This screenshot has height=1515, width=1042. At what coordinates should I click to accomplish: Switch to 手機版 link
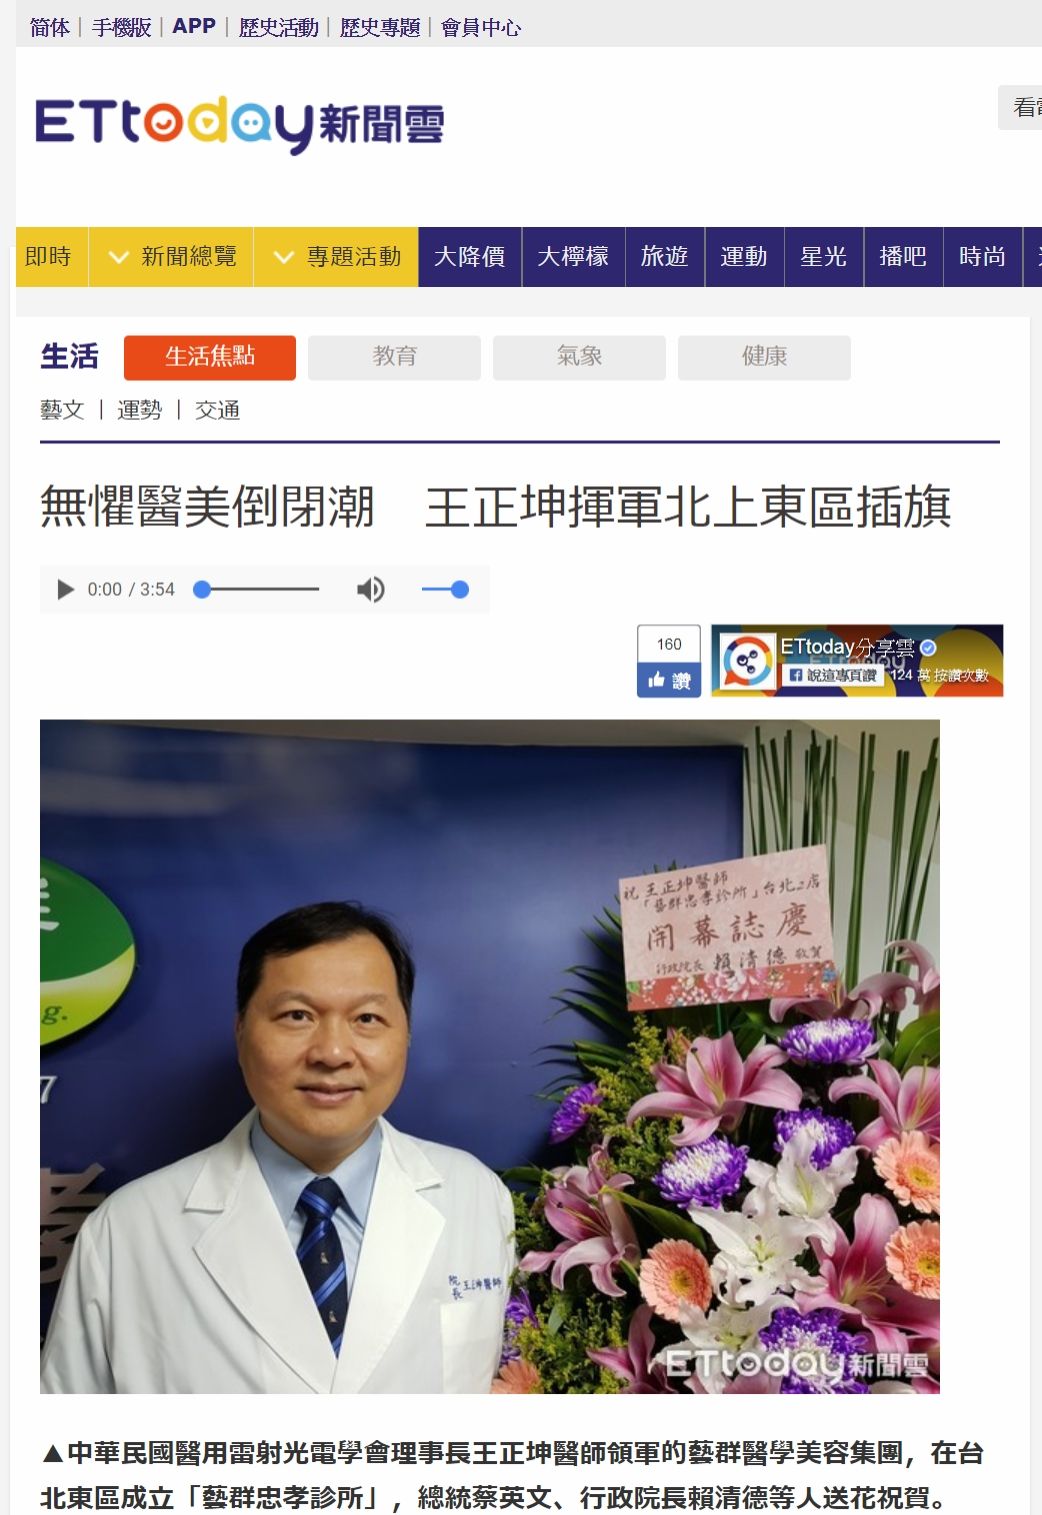point(122,28)
